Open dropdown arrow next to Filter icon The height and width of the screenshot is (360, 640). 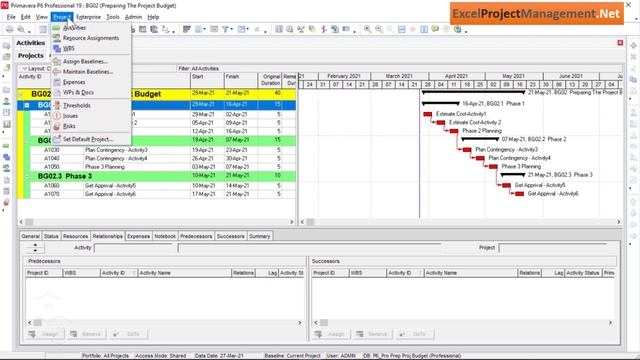pyautogui.click(x=231, y=29)
